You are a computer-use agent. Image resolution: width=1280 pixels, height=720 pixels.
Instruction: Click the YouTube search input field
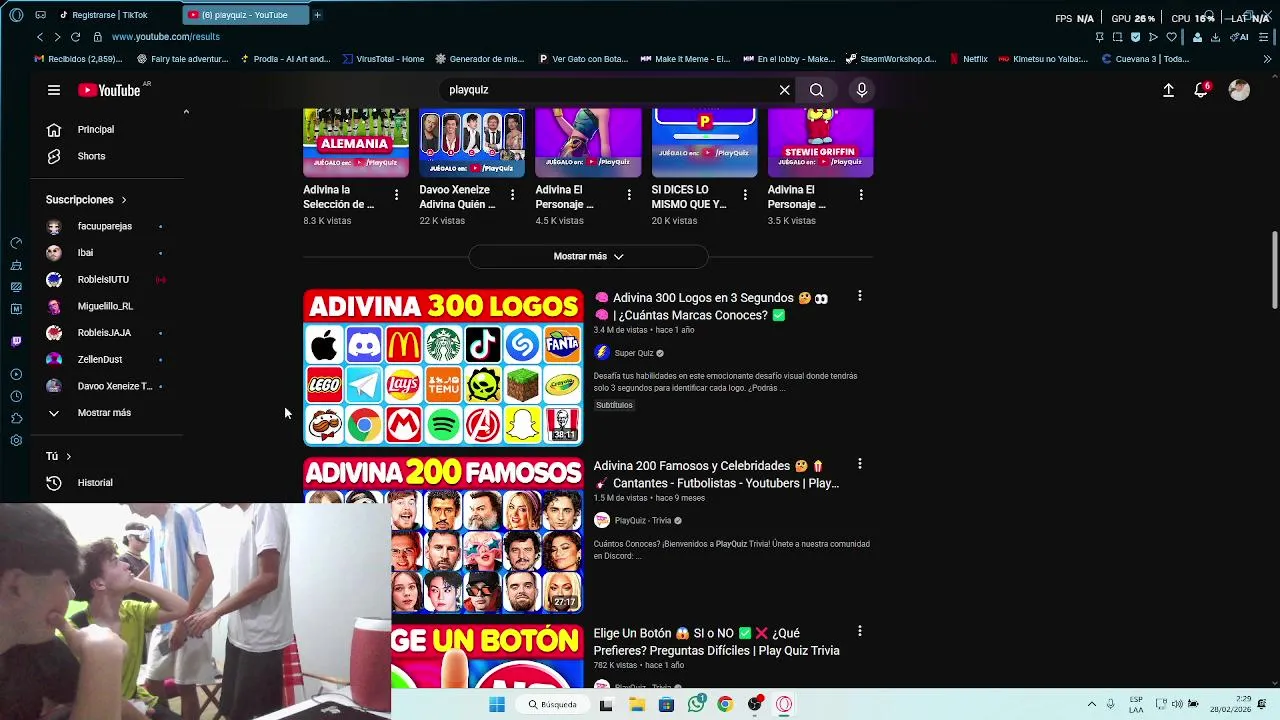(x=610, y=90)
